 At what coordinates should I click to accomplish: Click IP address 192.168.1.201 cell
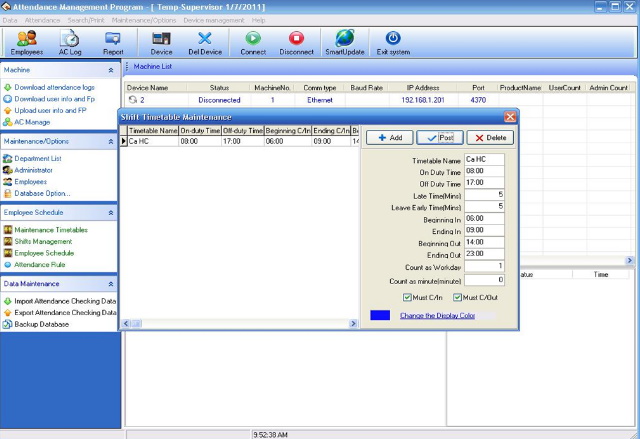click(423, 100)
